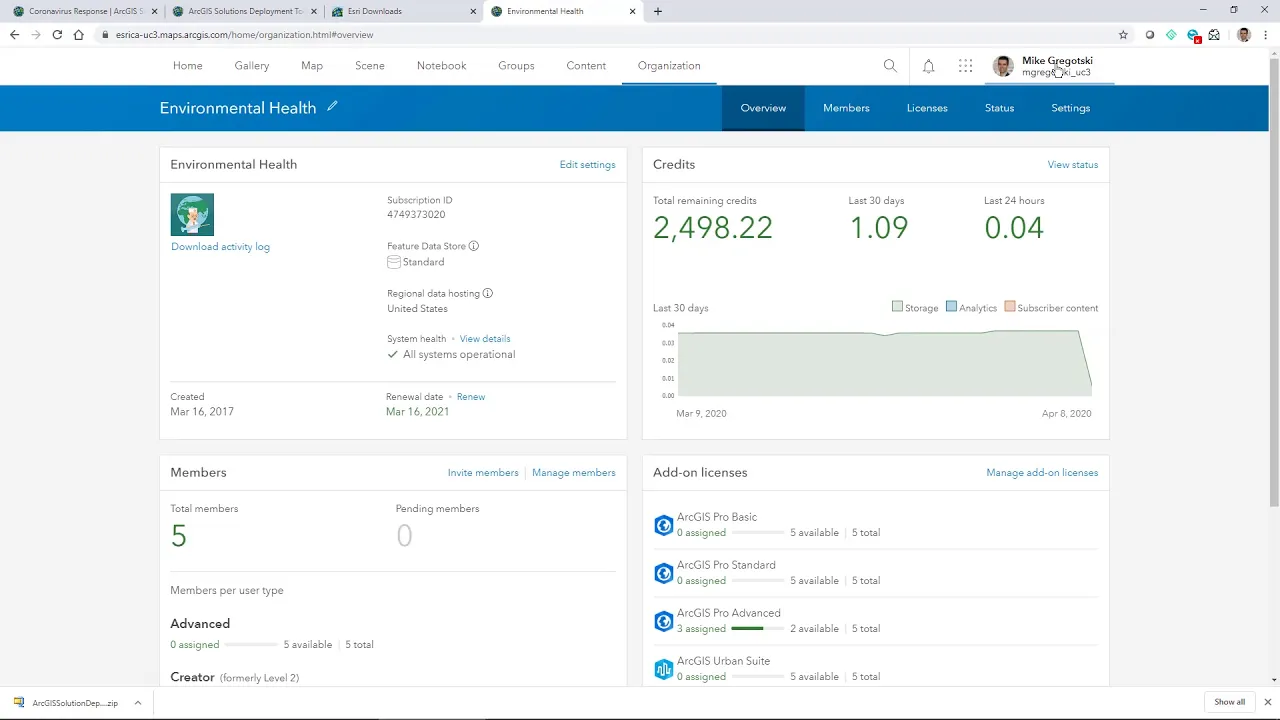Open Scene navigation item
The image size is (1280, 720).
point(370,66)
